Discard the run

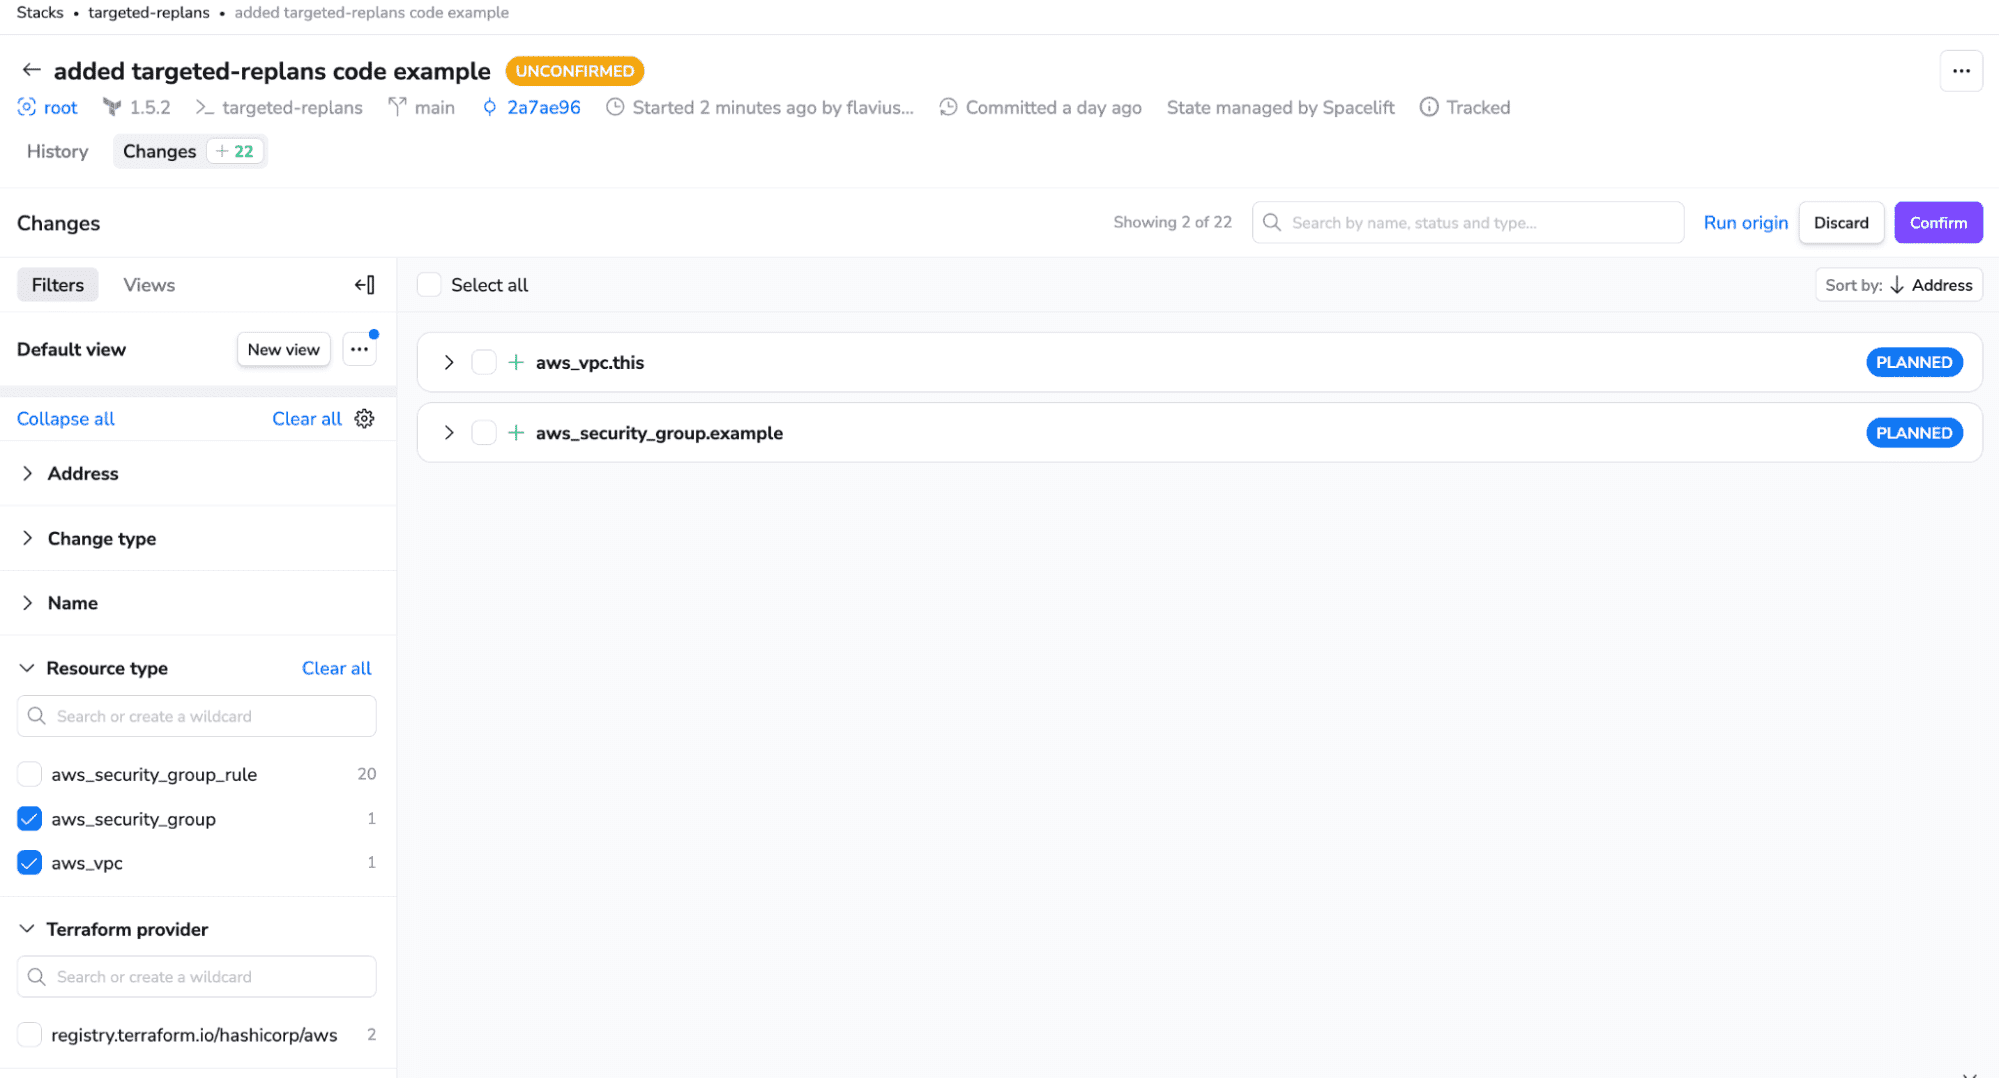1841,223
